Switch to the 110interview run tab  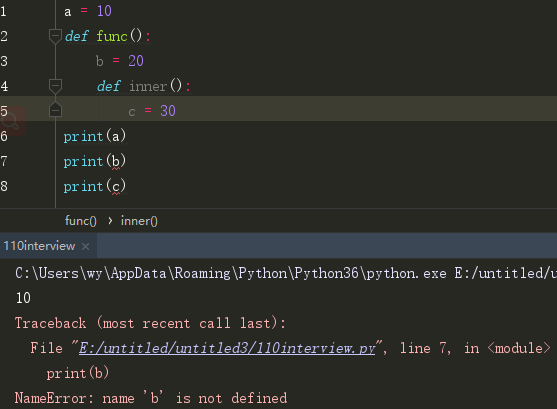pyautogui.click(x=39, y=246)
